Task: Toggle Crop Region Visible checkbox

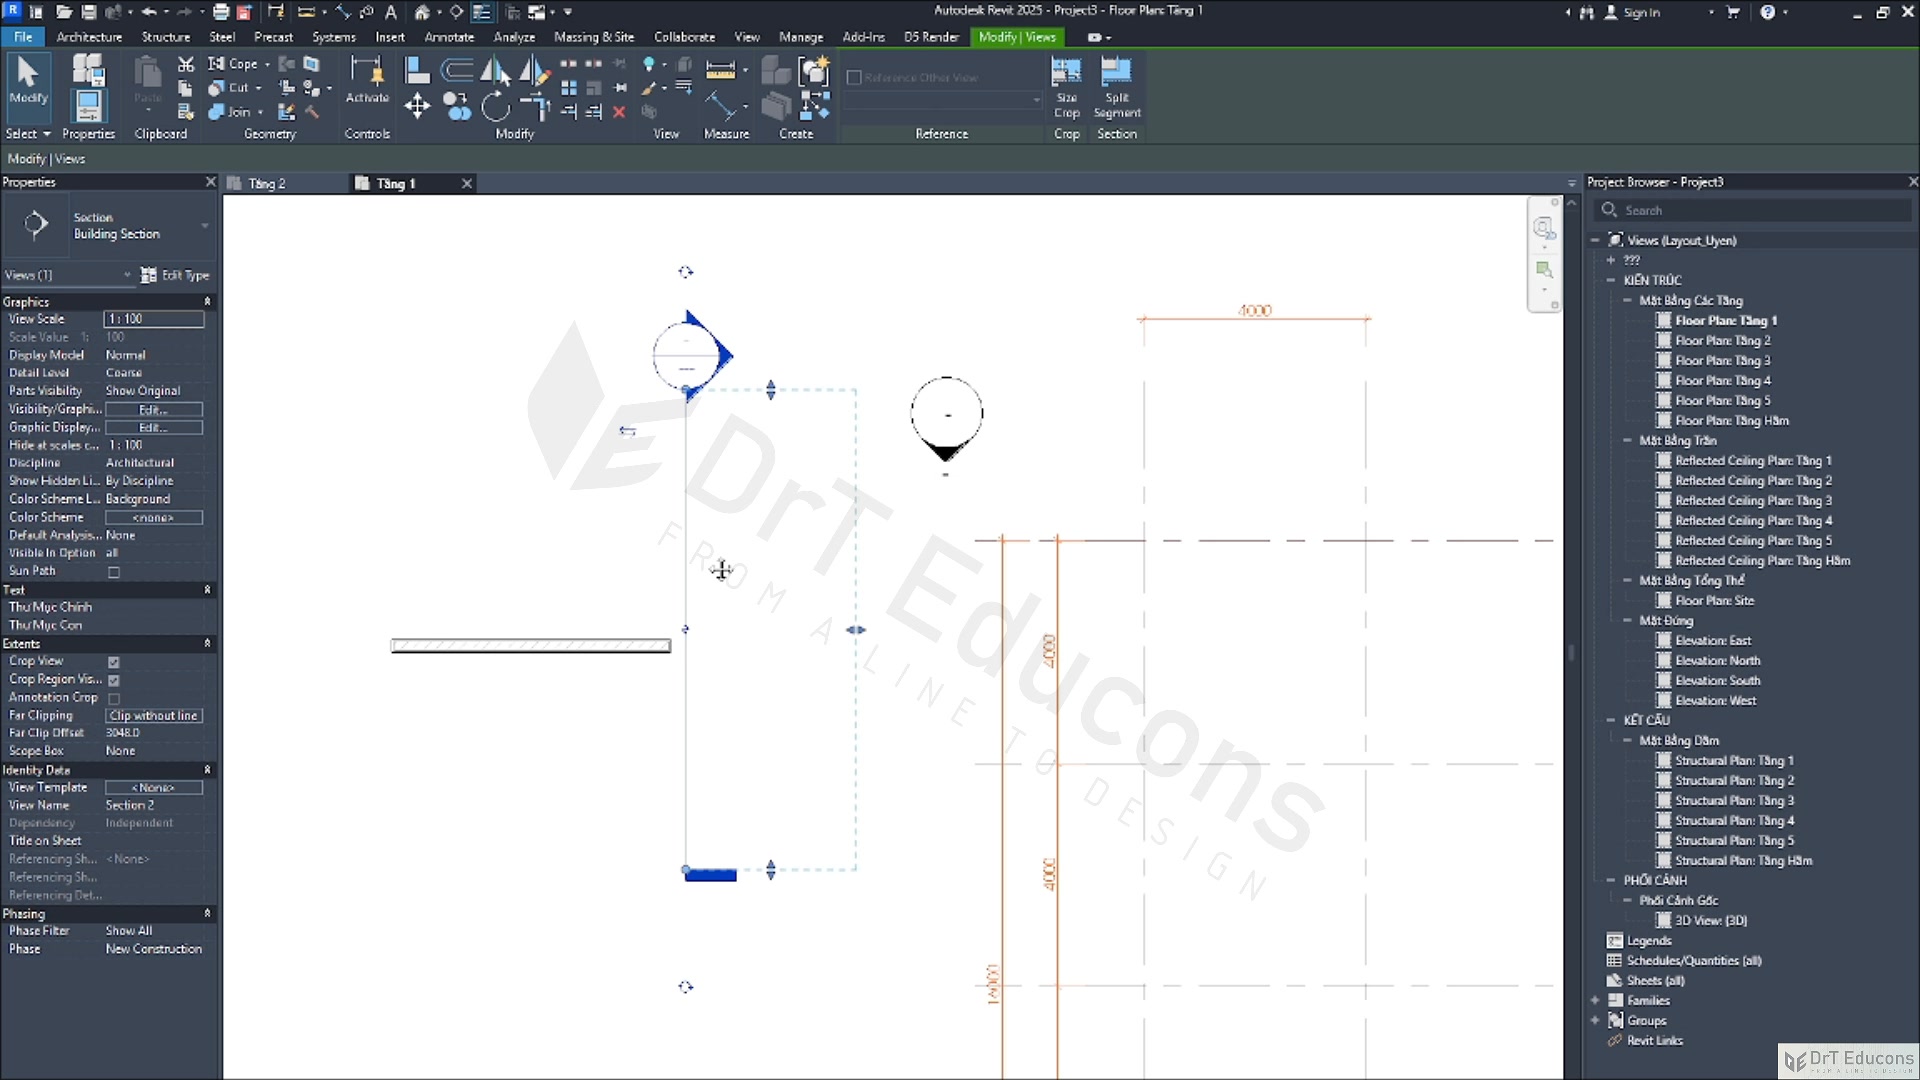Action: click(x=114, y=680)
